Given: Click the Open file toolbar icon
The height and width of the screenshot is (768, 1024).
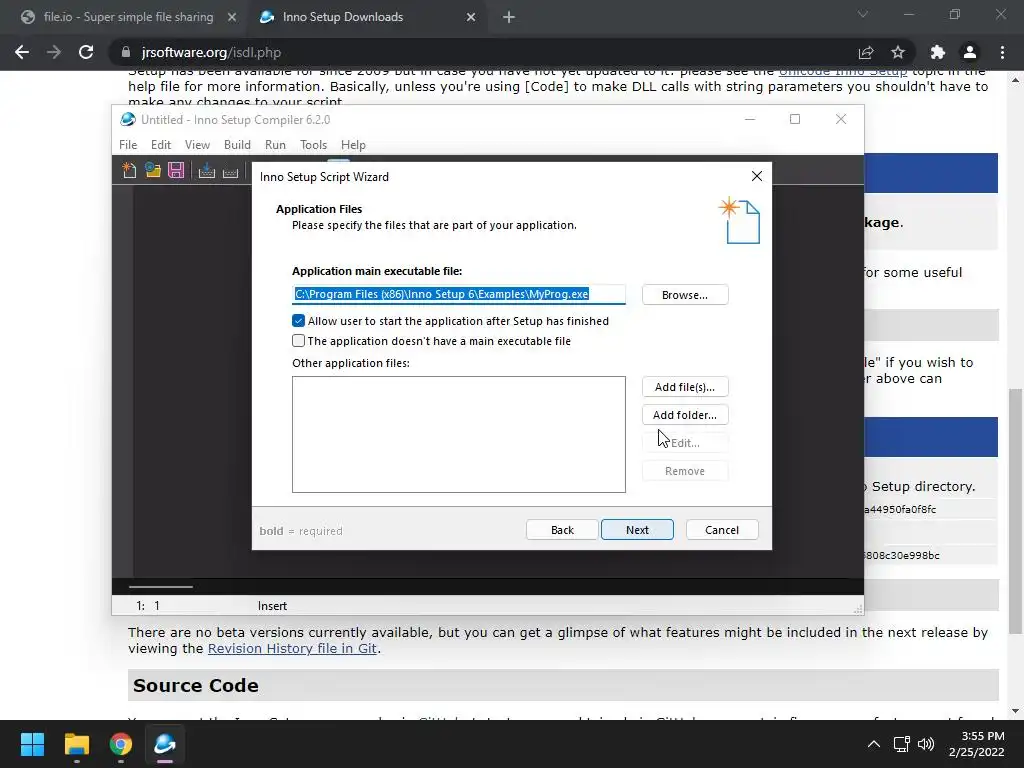Looking at the screenshot, I should tap(153, 170).
